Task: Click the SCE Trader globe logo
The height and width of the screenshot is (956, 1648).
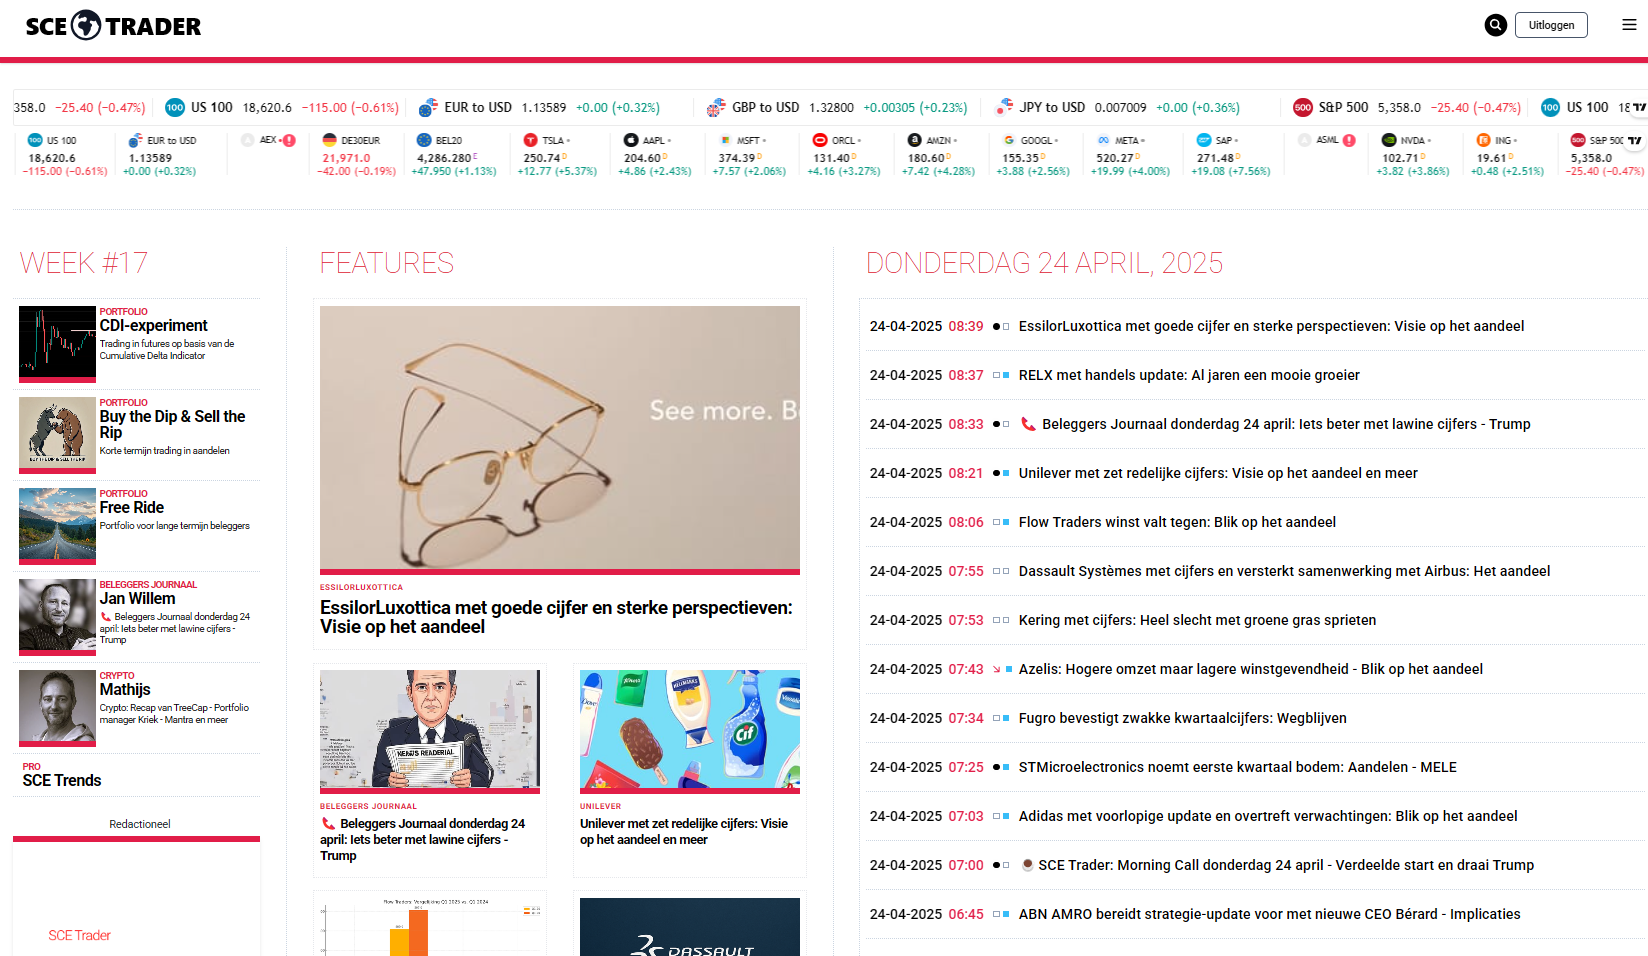Action: pyautogui.click(x=87, y=25)
